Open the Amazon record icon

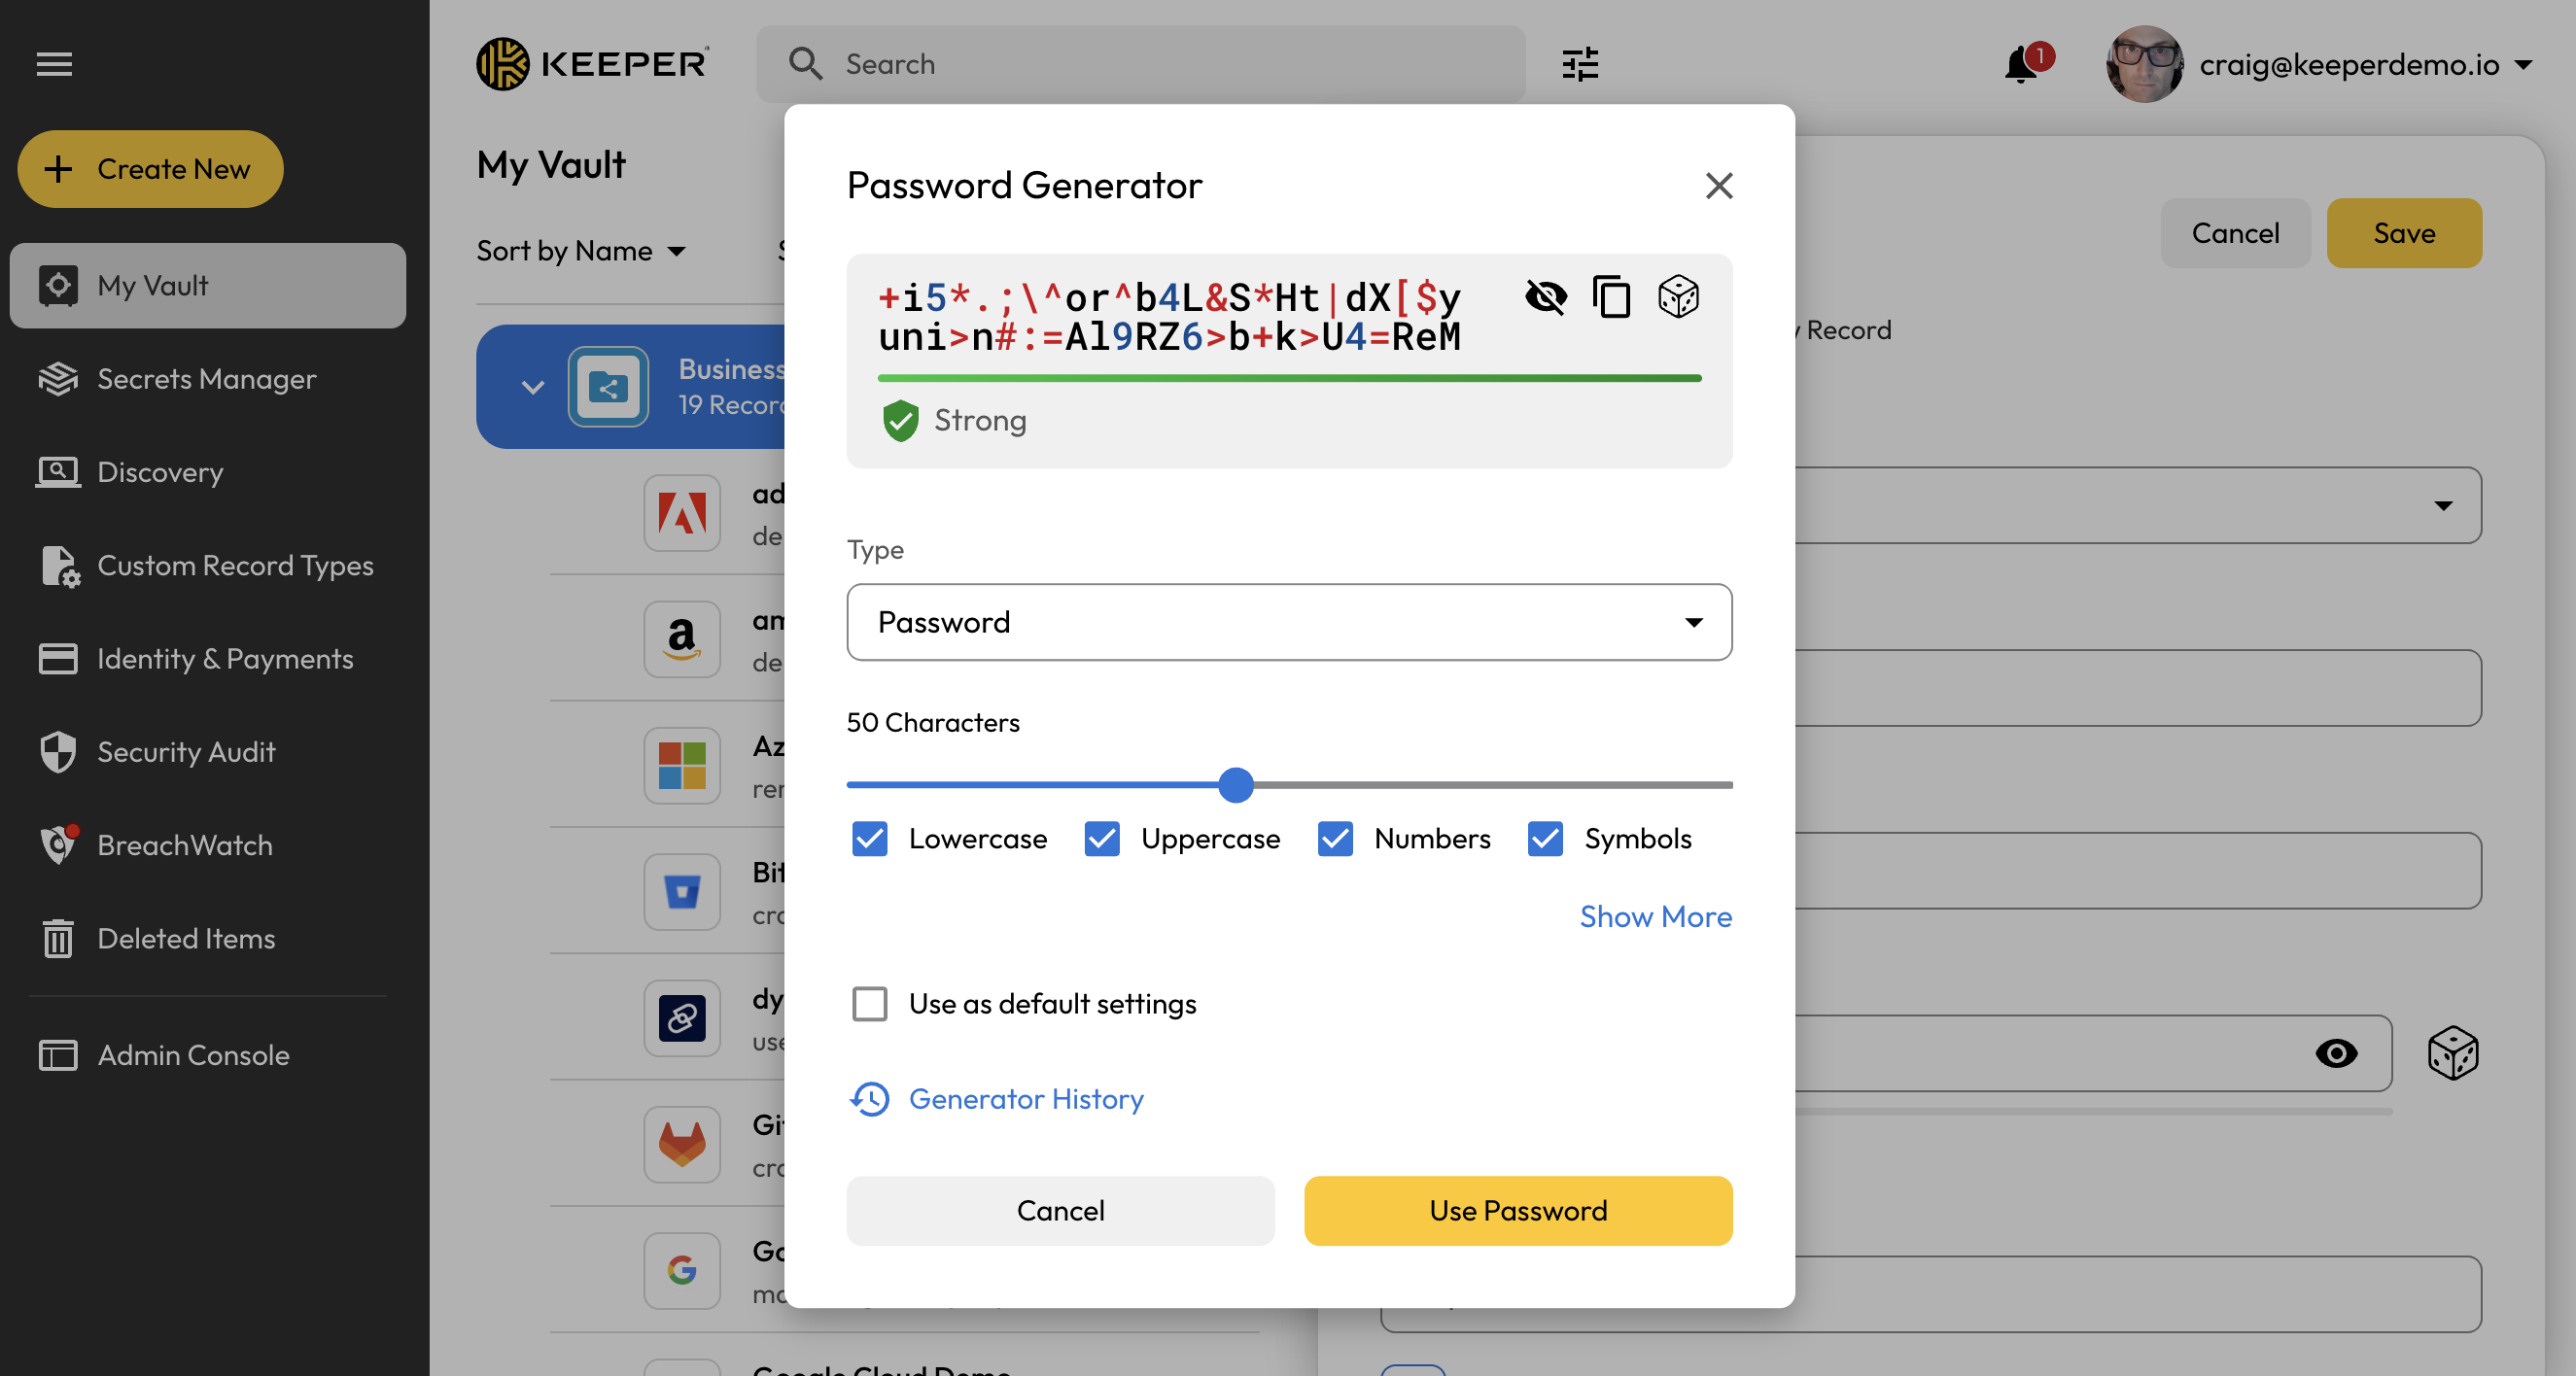[682, 639]
